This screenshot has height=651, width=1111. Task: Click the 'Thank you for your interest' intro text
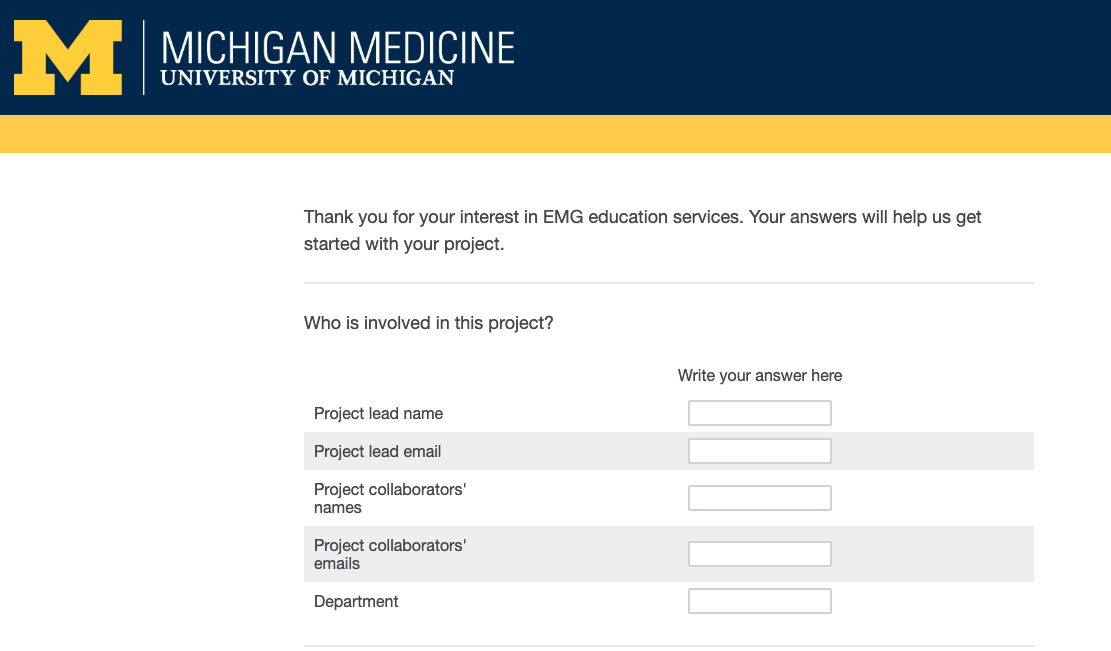click(x=643, y=230)
